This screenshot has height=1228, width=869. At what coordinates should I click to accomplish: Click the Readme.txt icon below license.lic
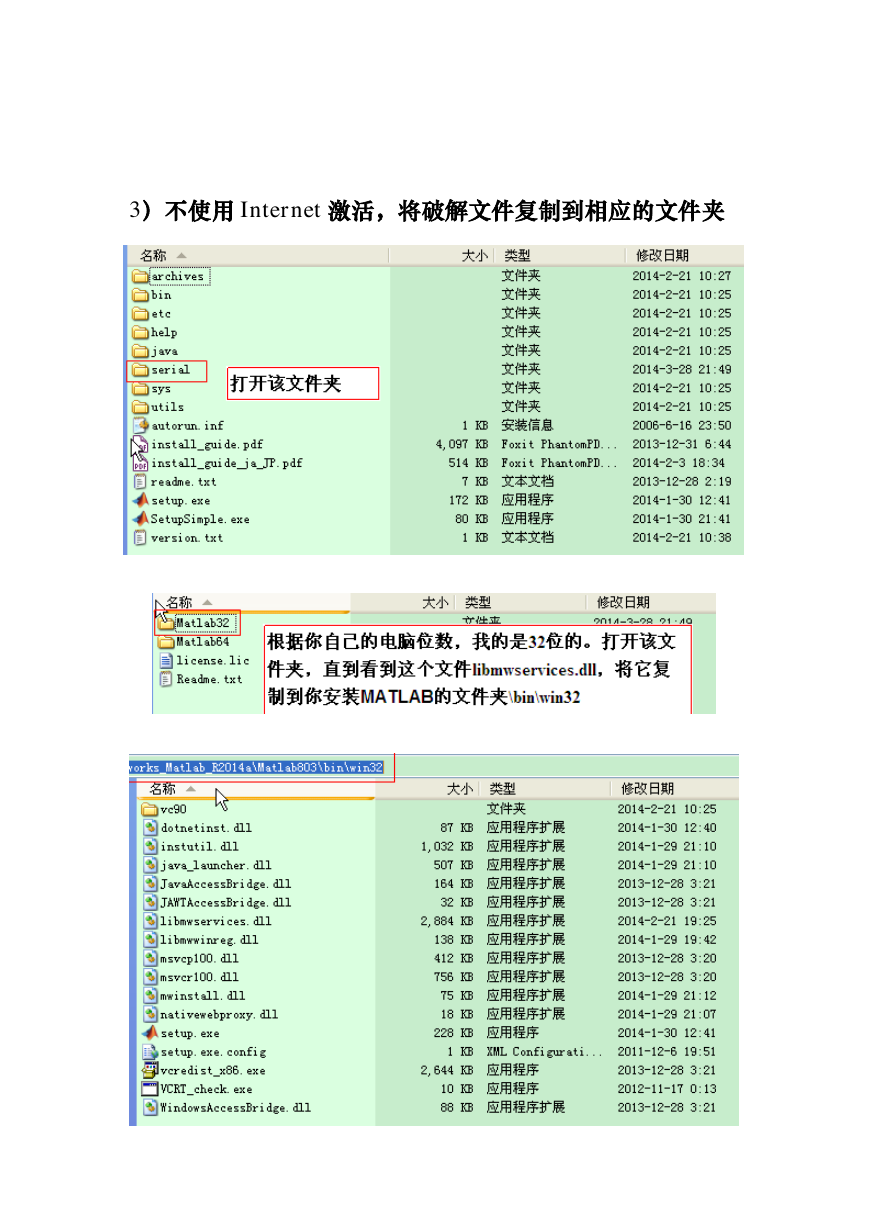[166, 679]
